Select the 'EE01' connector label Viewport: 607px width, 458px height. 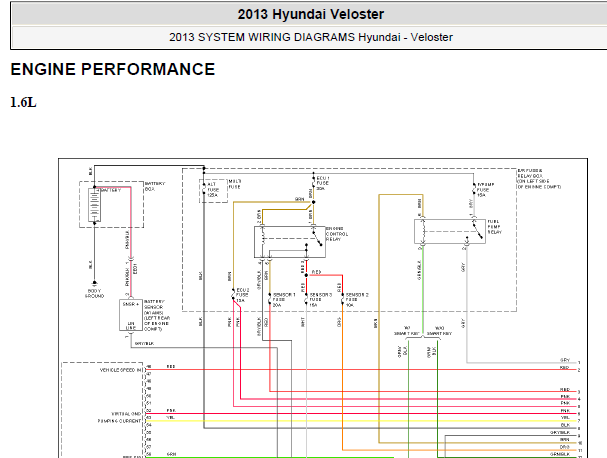pos(135,269)
